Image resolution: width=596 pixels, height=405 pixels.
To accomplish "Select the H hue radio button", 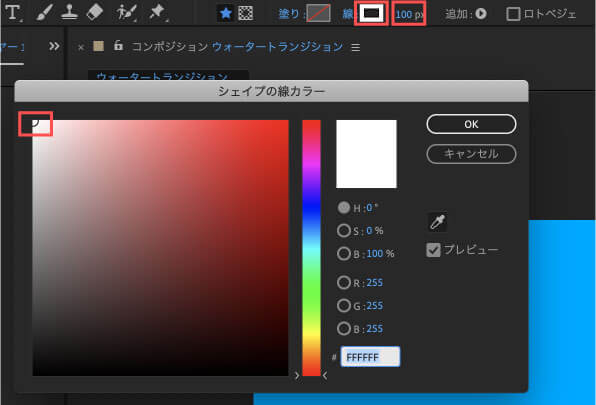I will [344, 207].
